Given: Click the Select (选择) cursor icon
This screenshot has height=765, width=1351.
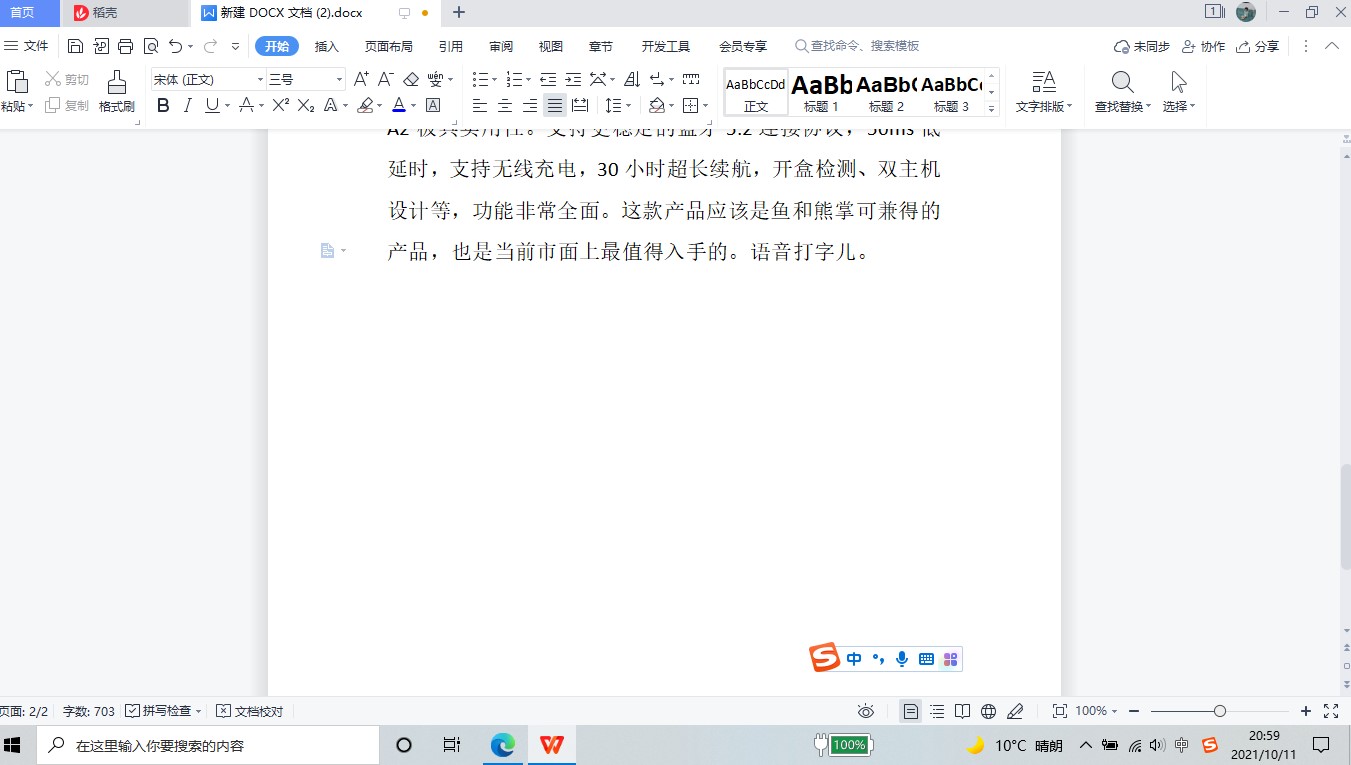Looking at the screenshot, I should [x=1179, y=82].
